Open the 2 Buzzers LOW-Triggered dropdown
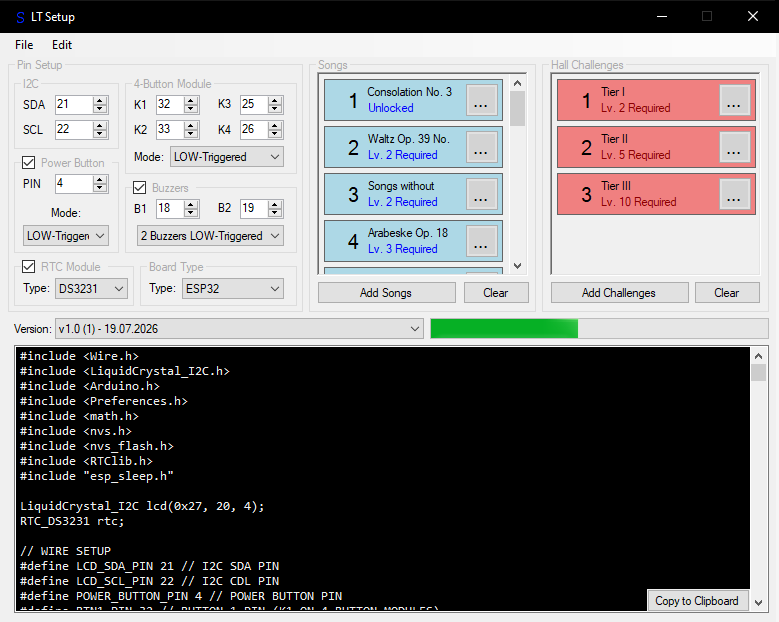Screen dimensions: 779x622 pyautogui.click(x=210, y=235)
